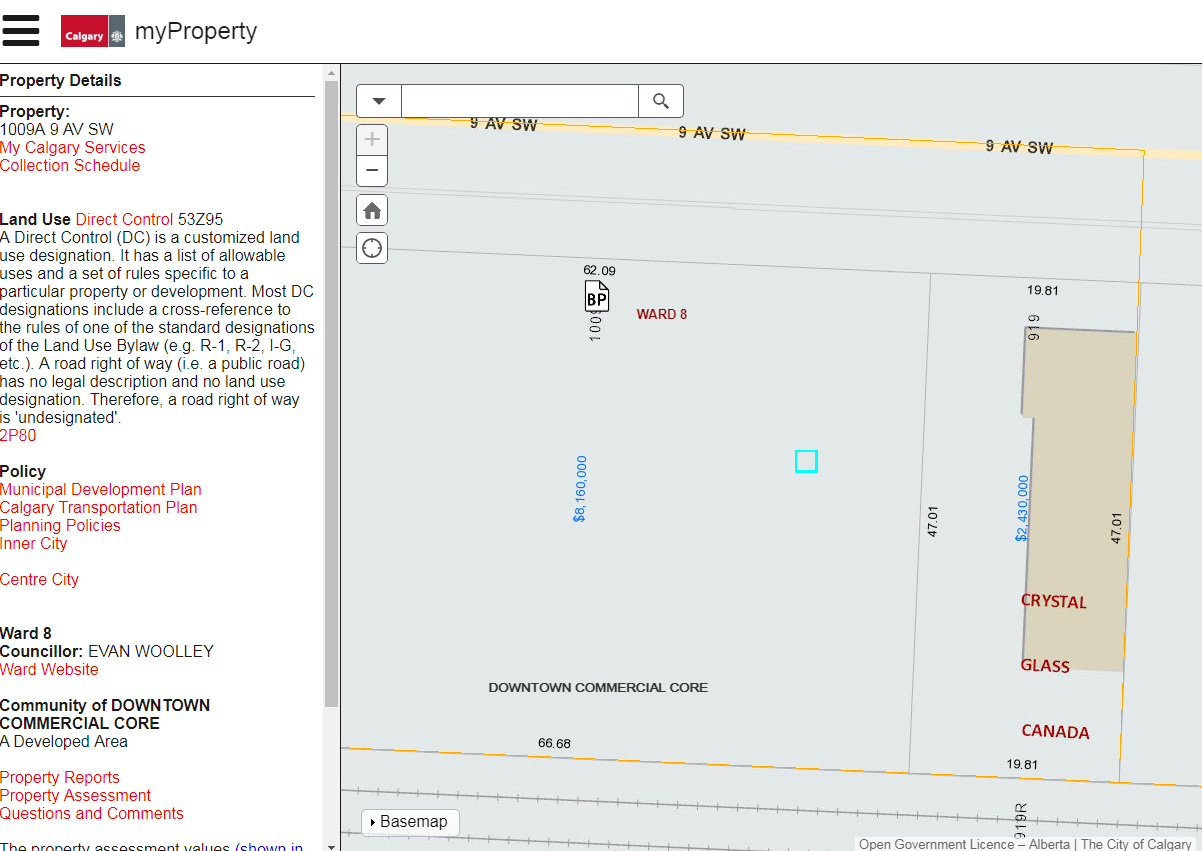This screenshot has width=1202, height=851.
Task: Open My Calgary Services link
Action: 72,148
